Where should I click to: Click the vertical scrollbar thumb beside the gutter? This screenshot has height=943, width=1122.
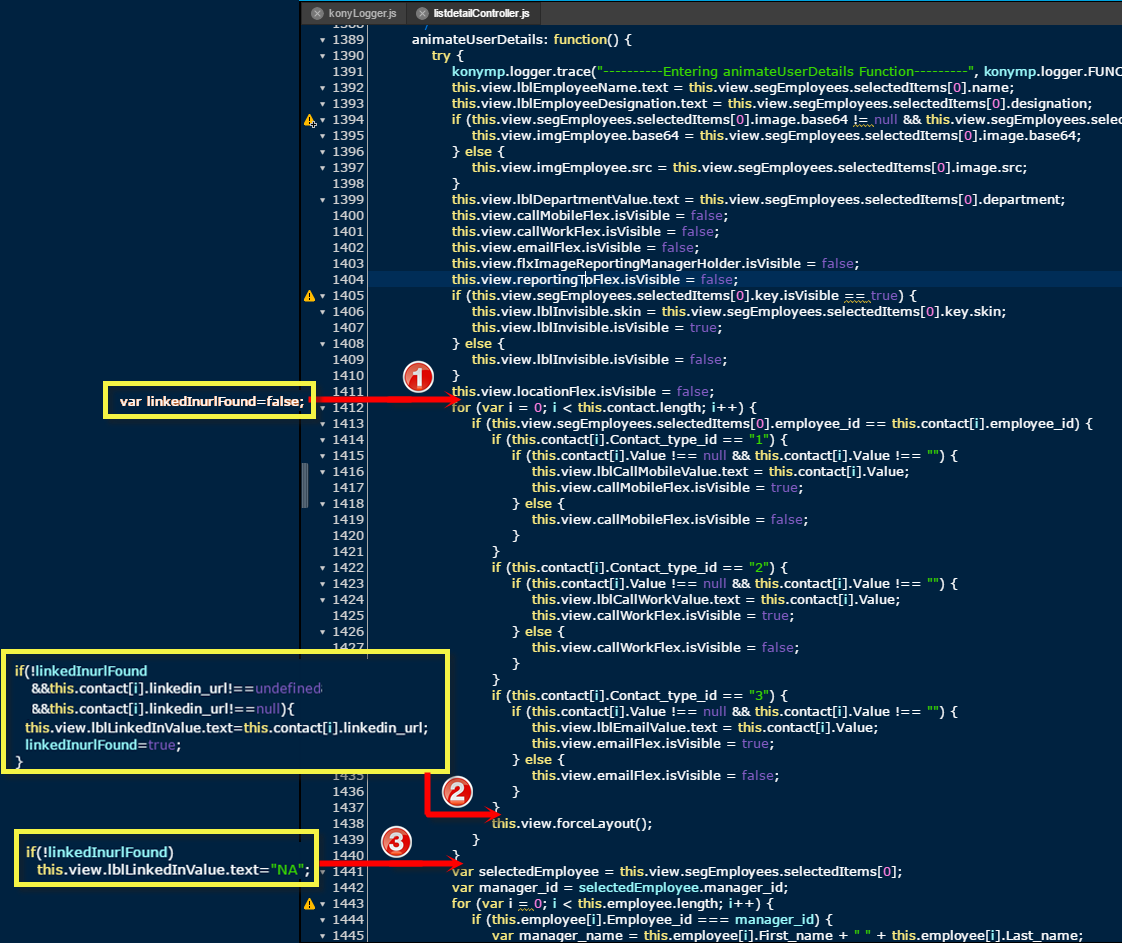coord(305,485)
